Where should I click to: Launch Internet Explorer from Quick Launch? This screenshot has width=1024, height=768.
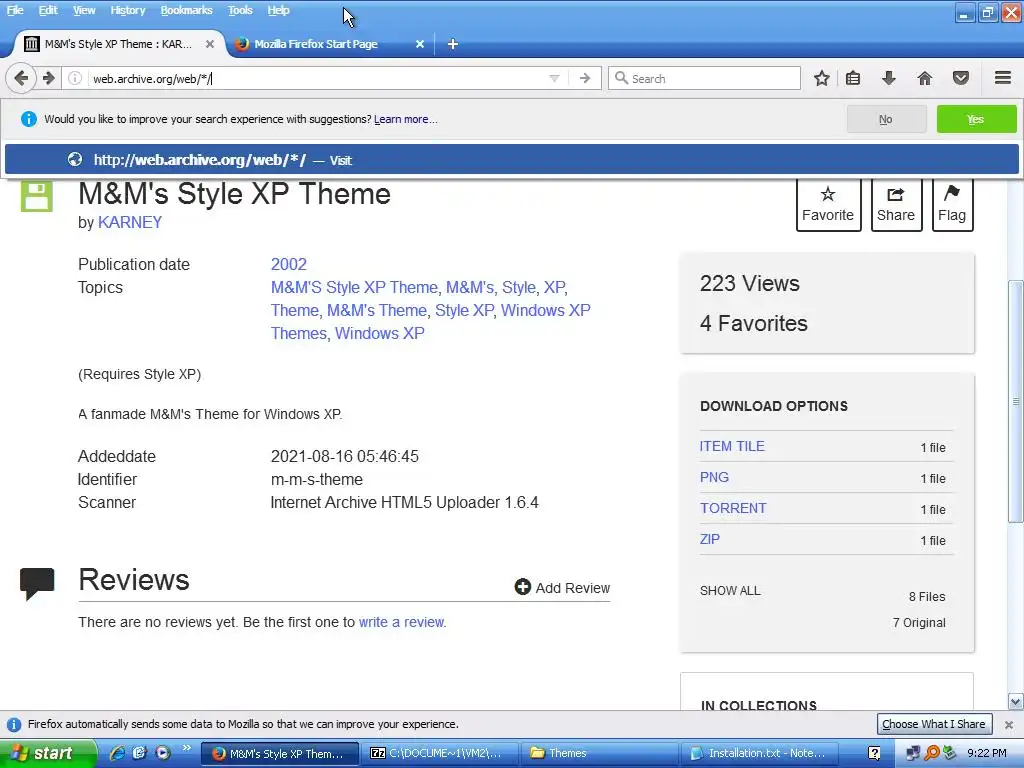[x=118, y=753]
